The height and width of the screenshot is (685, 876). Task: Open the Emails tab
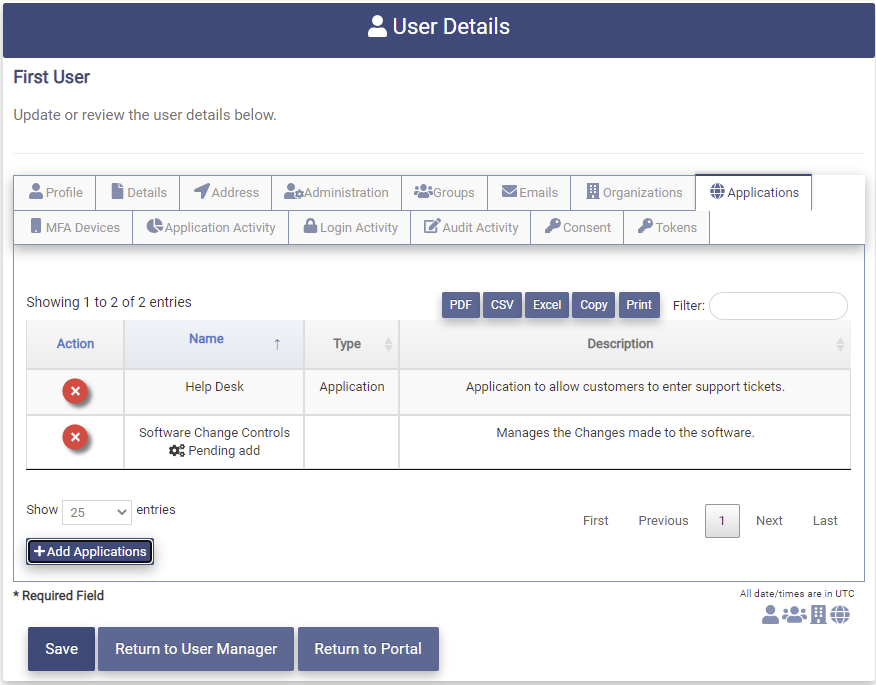pos(529,192)
